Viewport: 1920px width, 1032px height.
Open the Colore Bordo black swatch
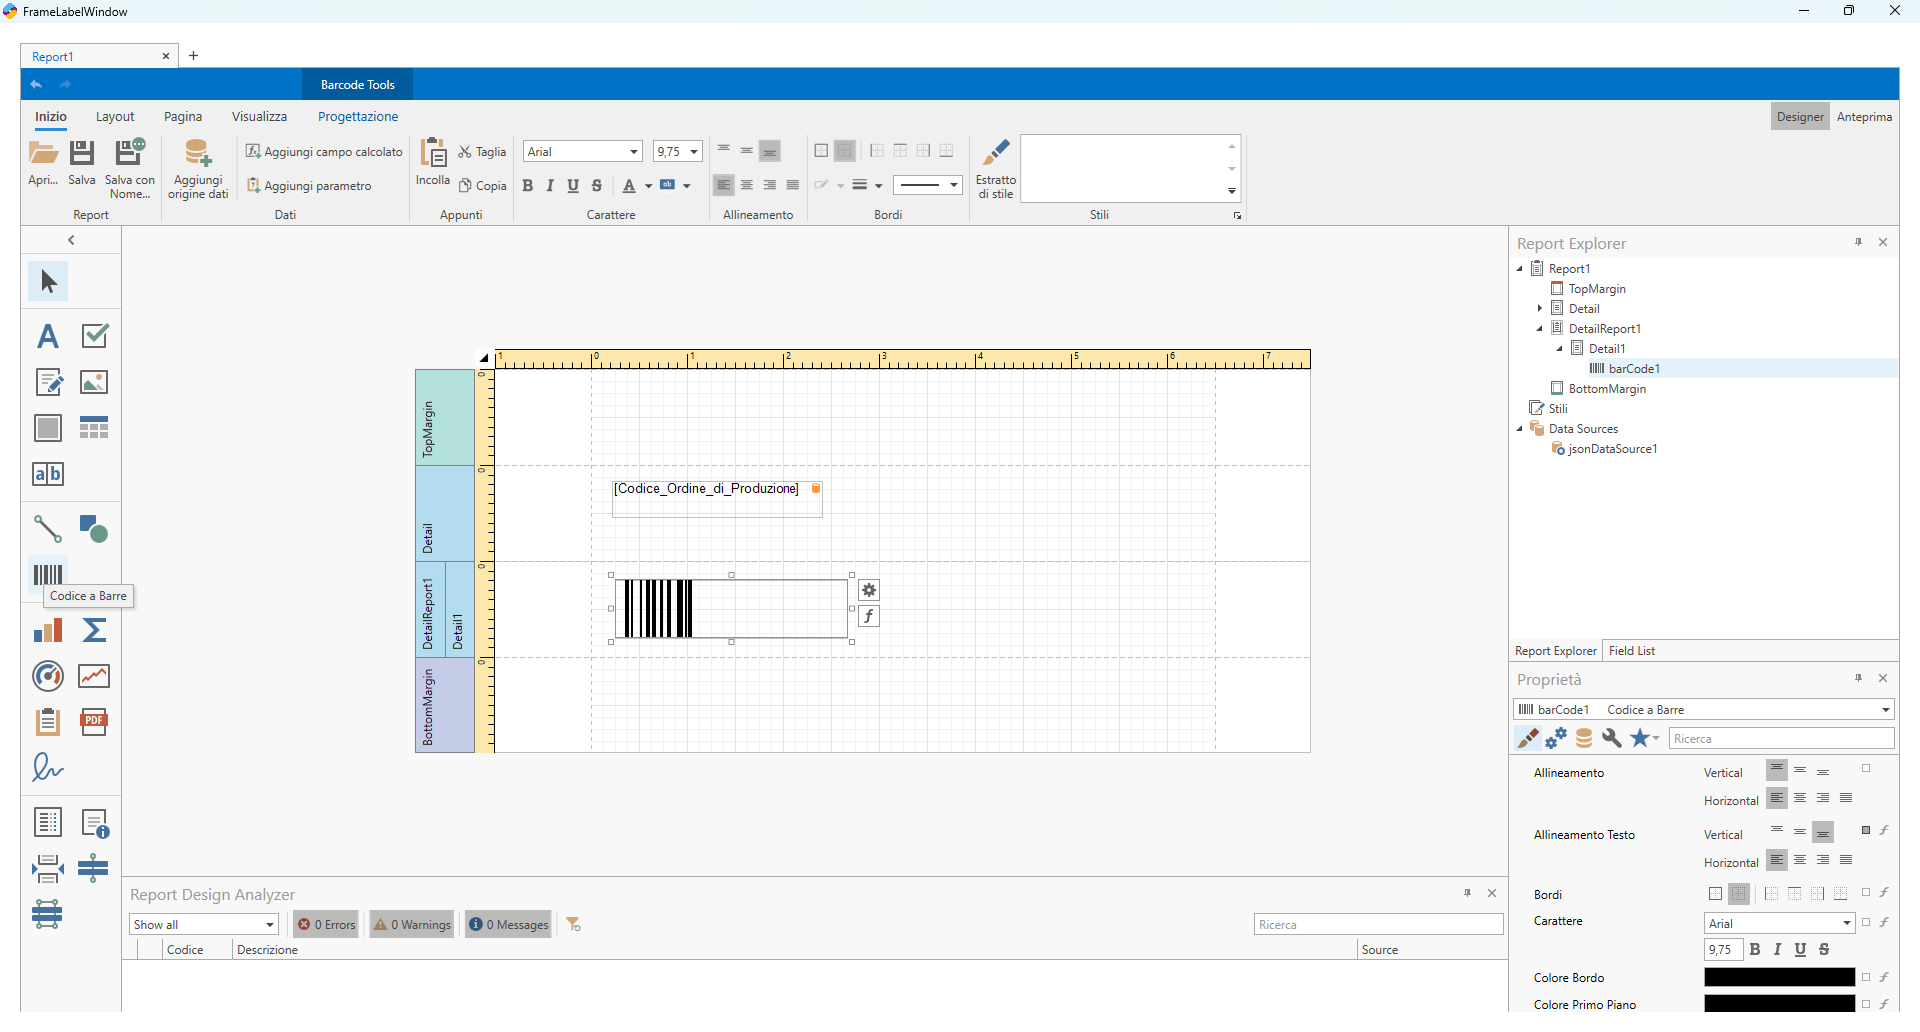pos(1779,977)
